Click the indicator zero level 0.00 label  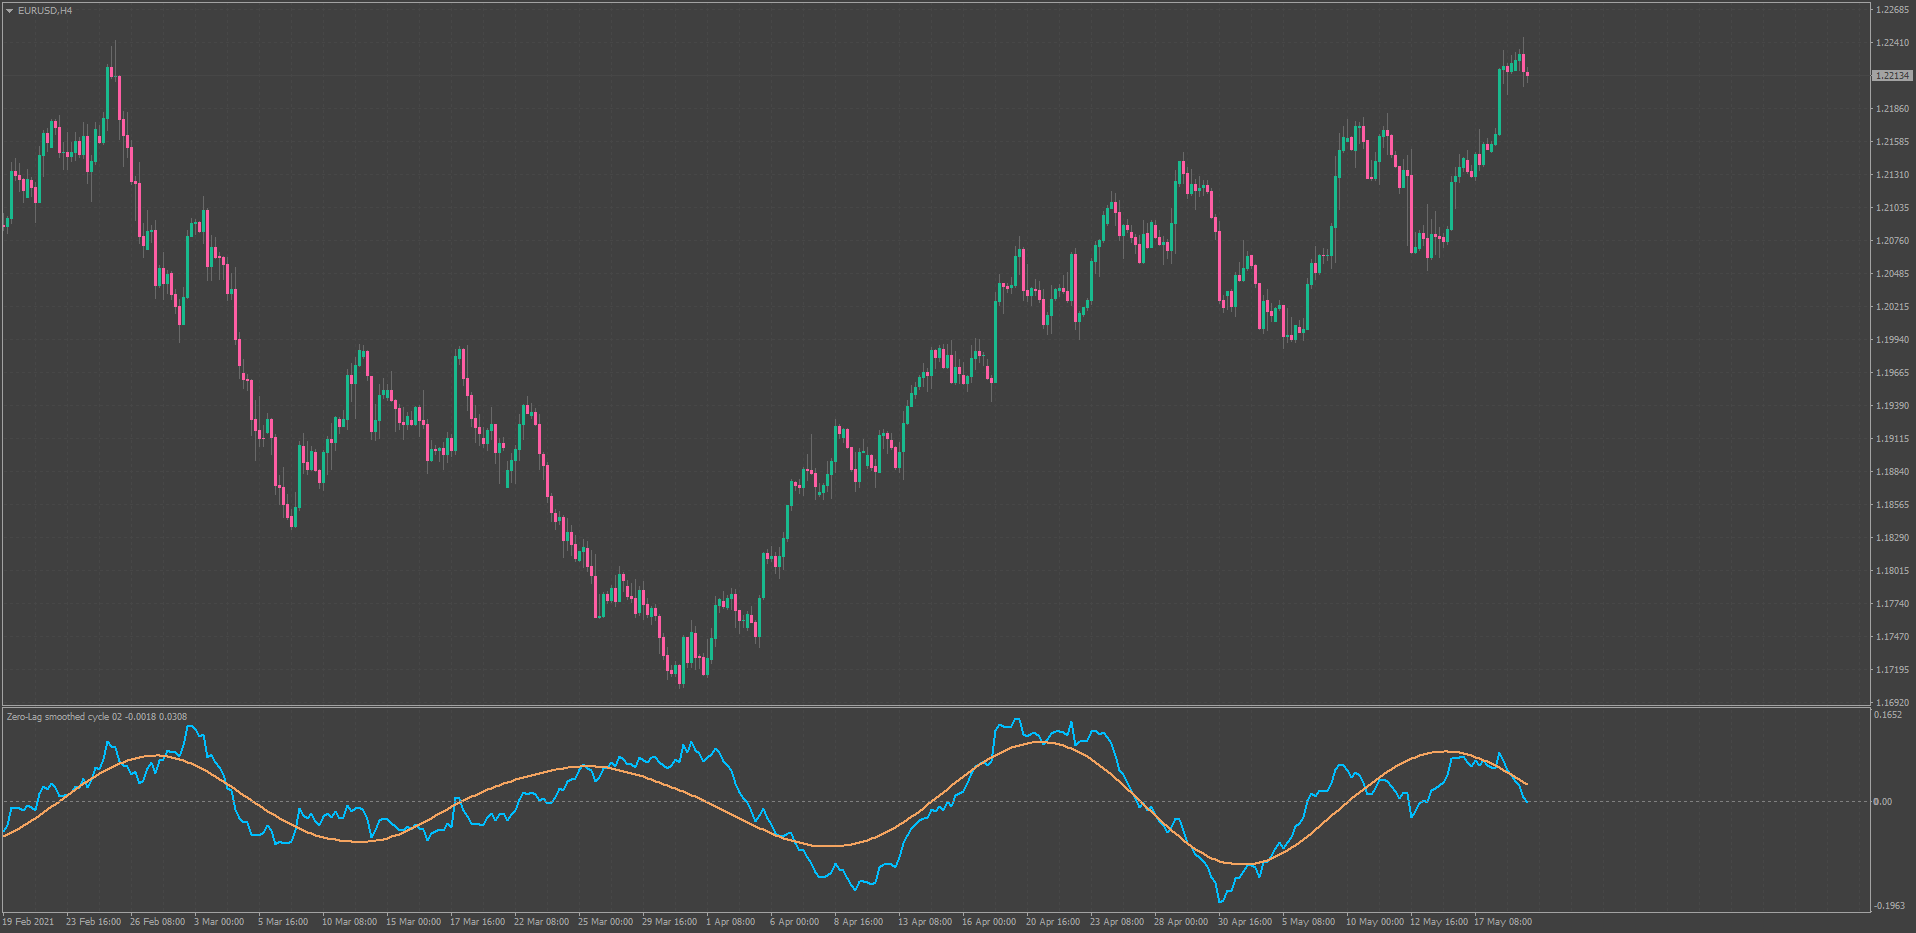pyautogui.click(x=1883, y=802)
